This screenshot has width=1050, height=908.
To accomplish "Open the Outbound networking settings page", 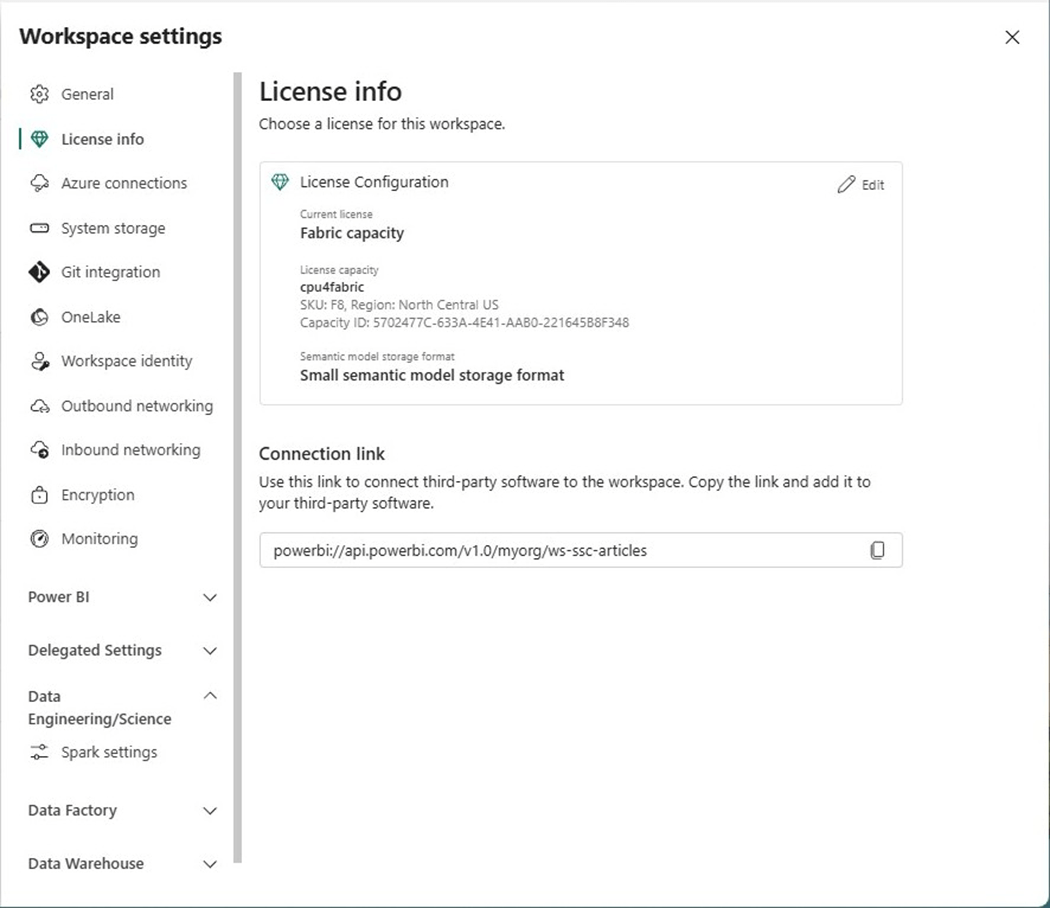I will tap(136, 406).
